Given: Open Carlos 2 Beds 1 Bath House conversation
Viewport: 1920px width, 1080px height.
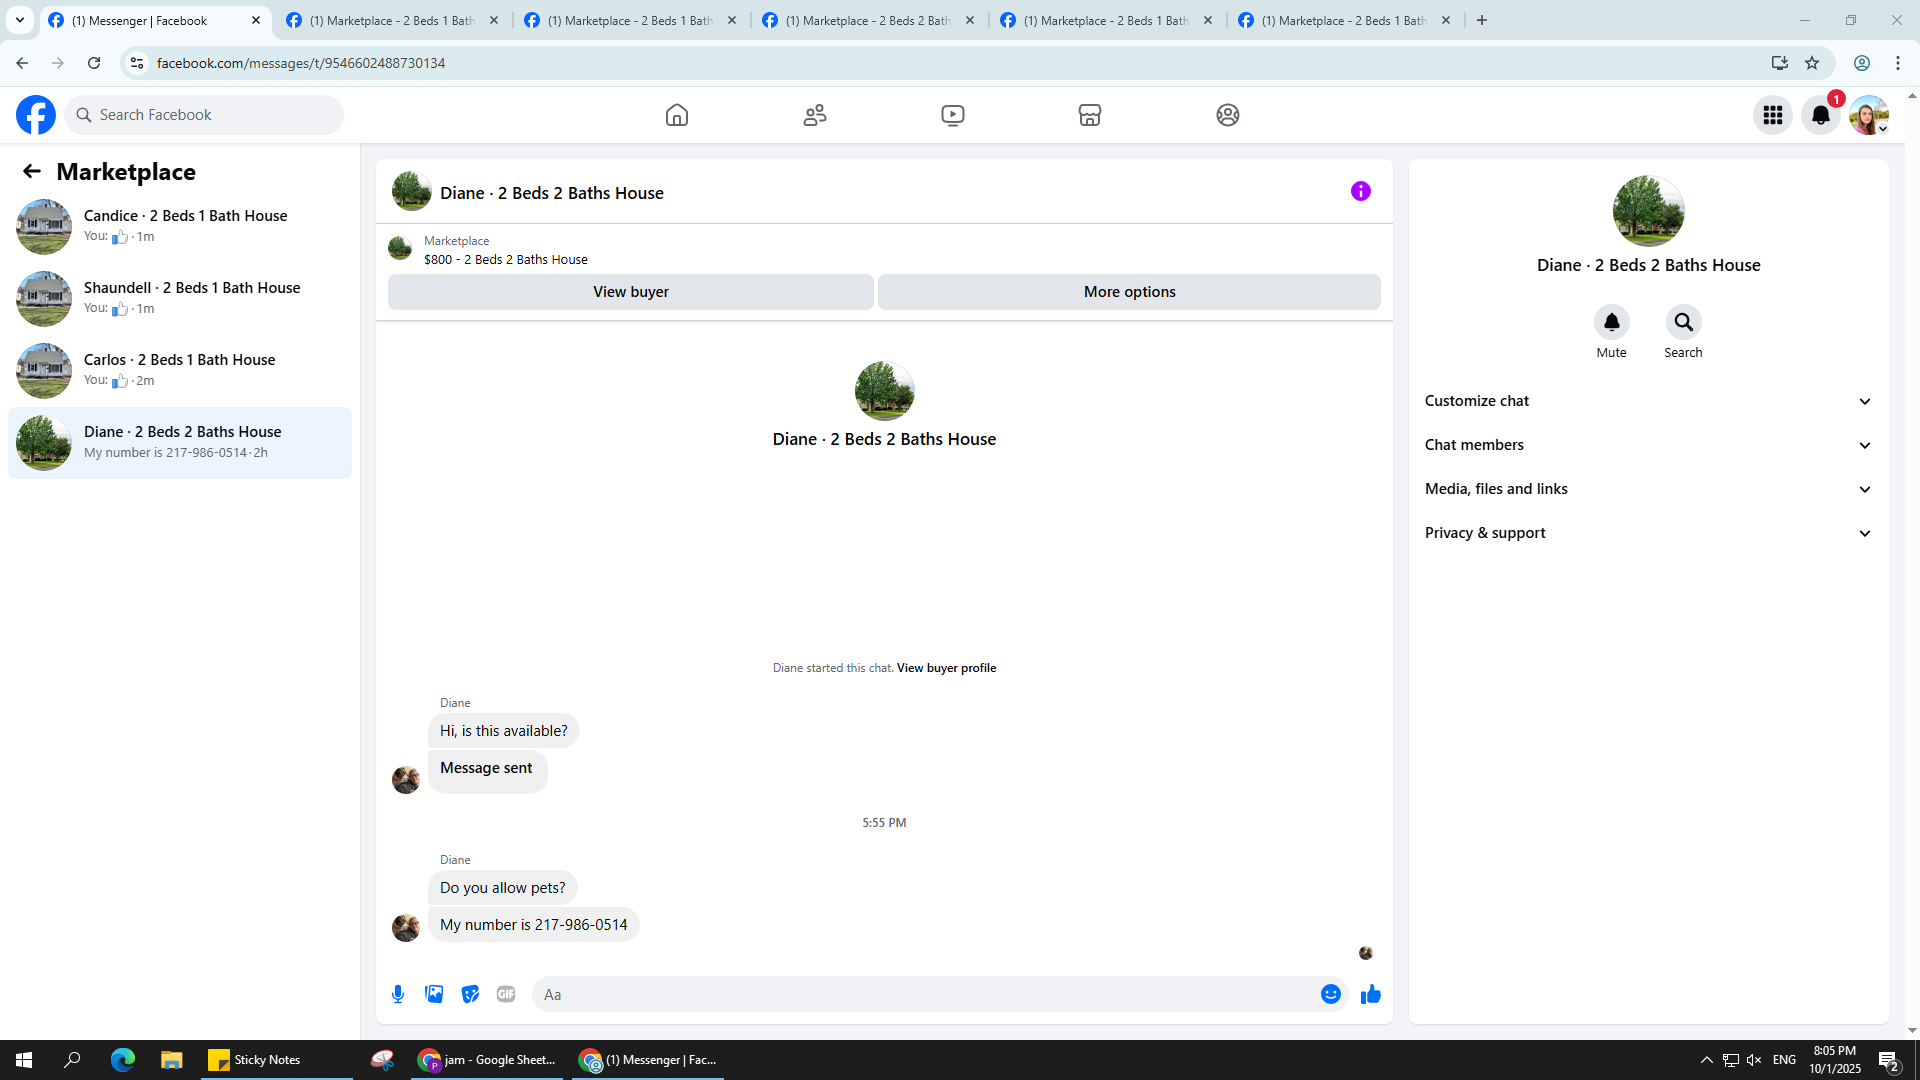Looking at the screenshot, I should (180, 371).
